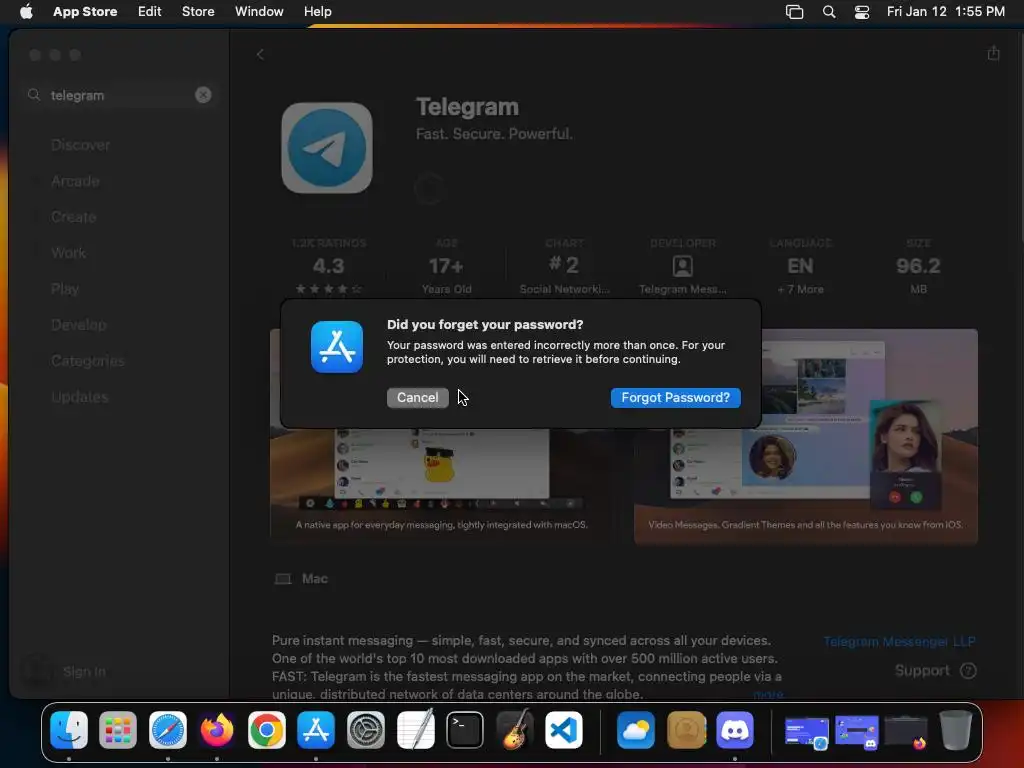Open the Edit menu
Image resolution: width=1024 pixels, height=768 pixels.
pos(150,12)
